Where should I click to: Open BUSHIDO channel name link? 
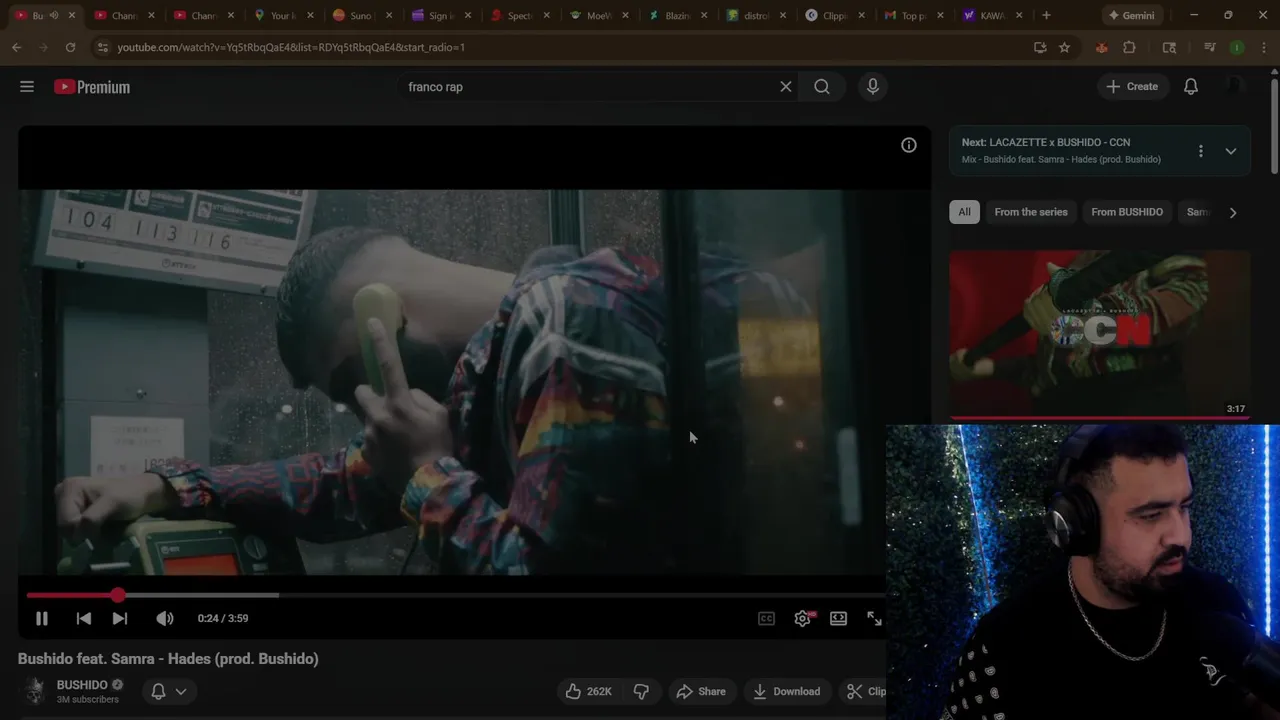(x=82, y=685)
